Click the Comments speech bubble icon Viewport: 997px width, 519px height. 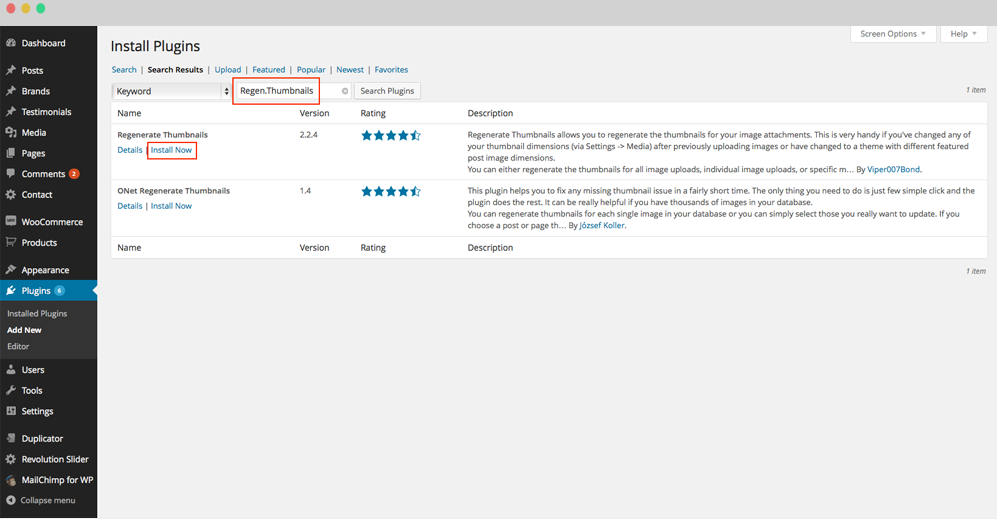(11, 174)
